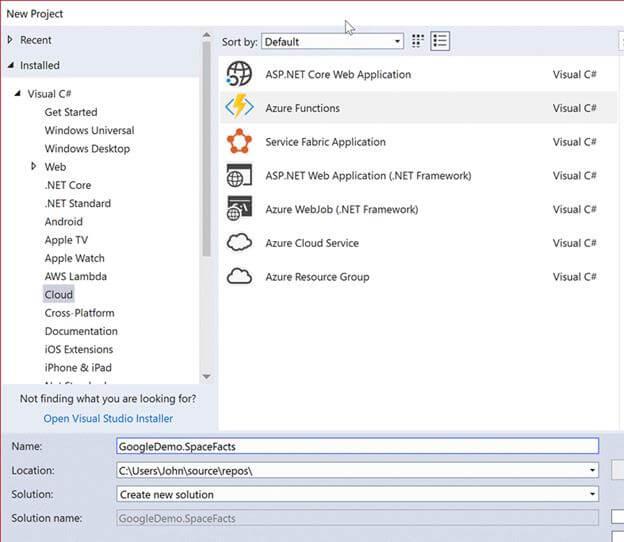Open the Sort by Default dropdown
The width and height of the screenshot is (624, 542).
coord(332,41)
